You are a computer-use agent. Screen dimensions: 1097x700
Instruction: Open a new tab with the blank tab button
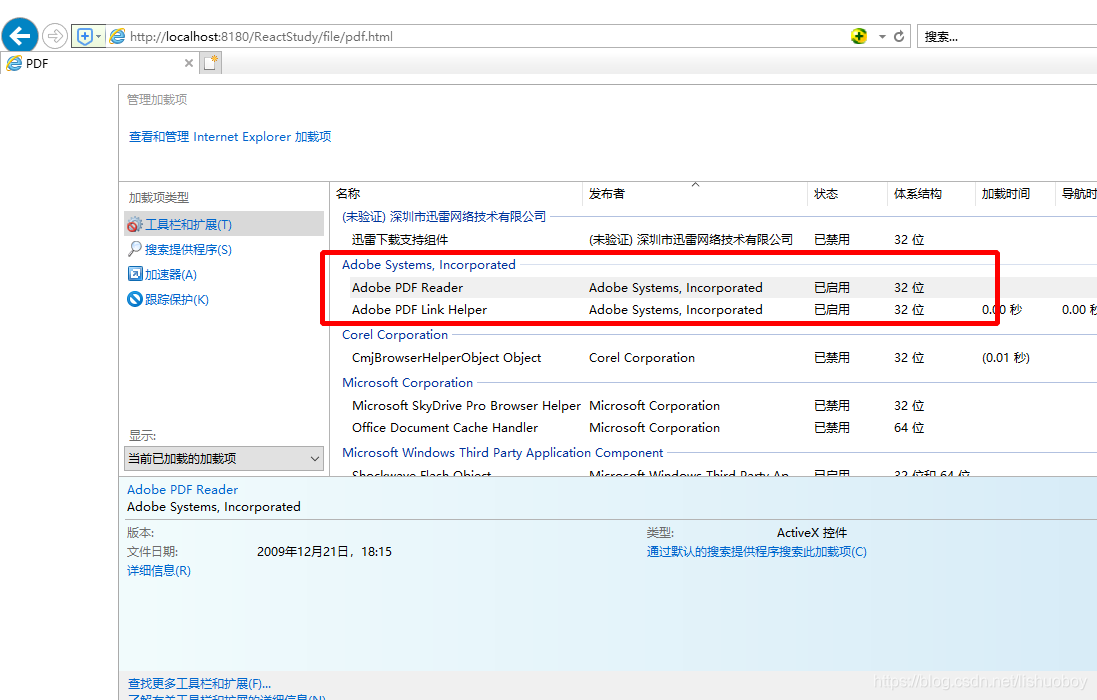[x=211, y=63]
